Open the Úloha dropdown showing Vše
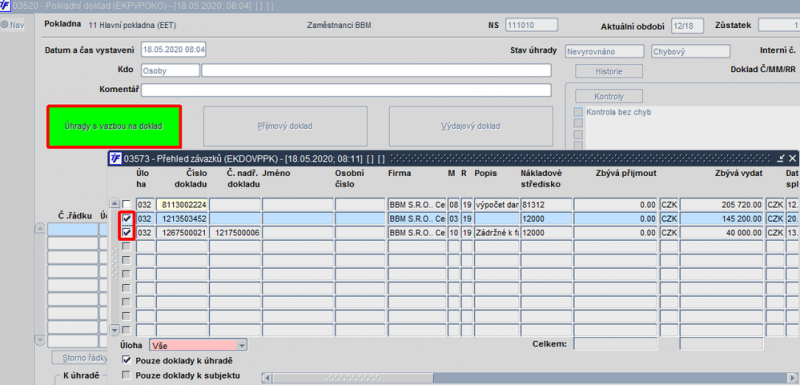800x385 pixels. (x=198, y=345)
